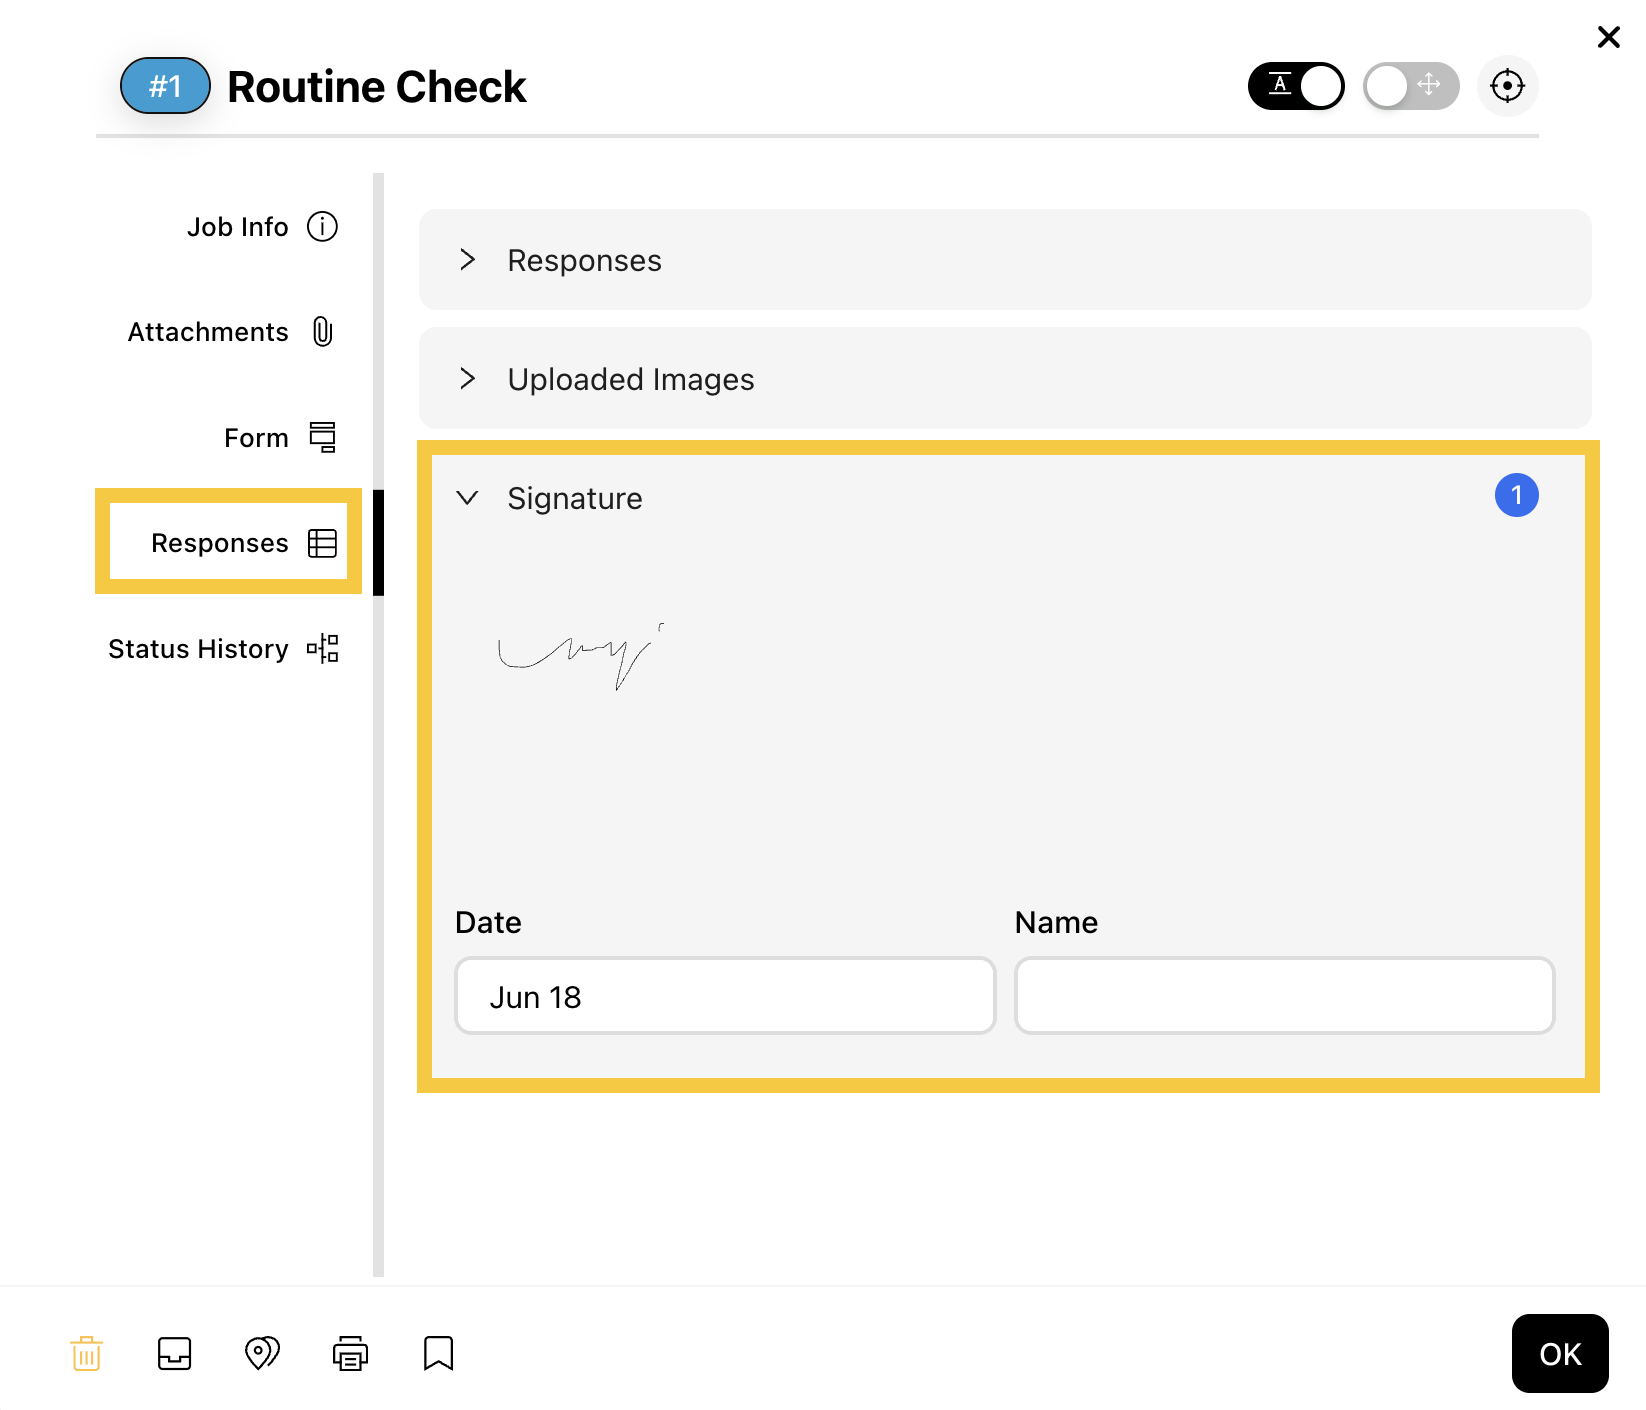Click the signature count badge
Image resolution: width=1646 pixels, height=1410 pixels.
[x=1516, y=495]
